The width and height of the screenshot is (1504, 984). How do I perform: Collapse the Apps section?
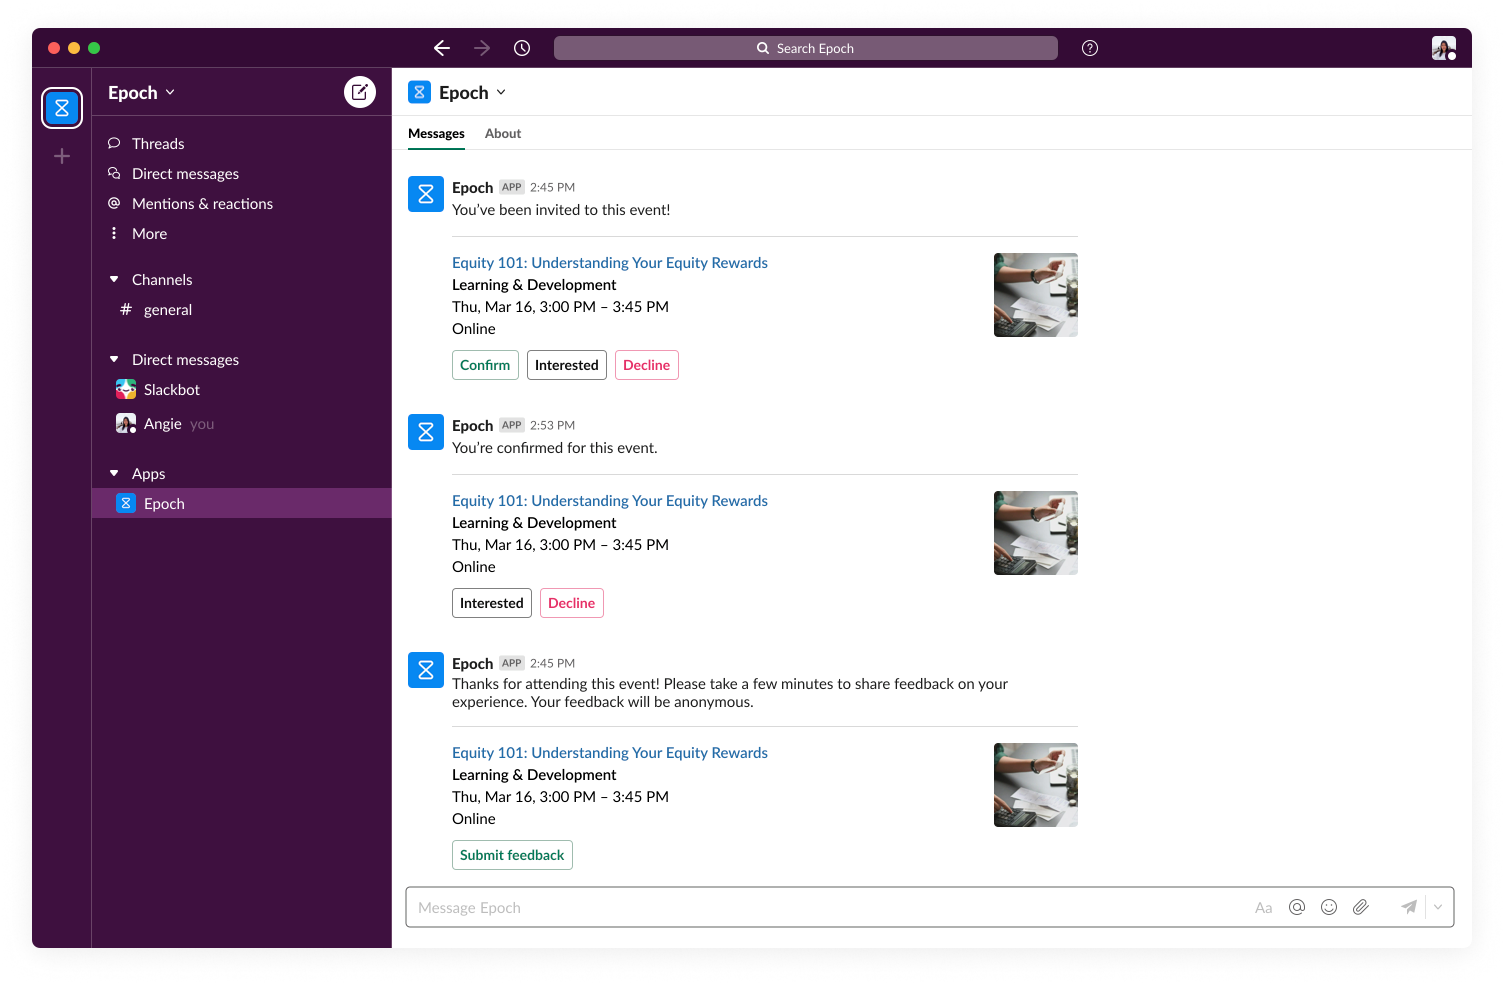click(114, 474)
